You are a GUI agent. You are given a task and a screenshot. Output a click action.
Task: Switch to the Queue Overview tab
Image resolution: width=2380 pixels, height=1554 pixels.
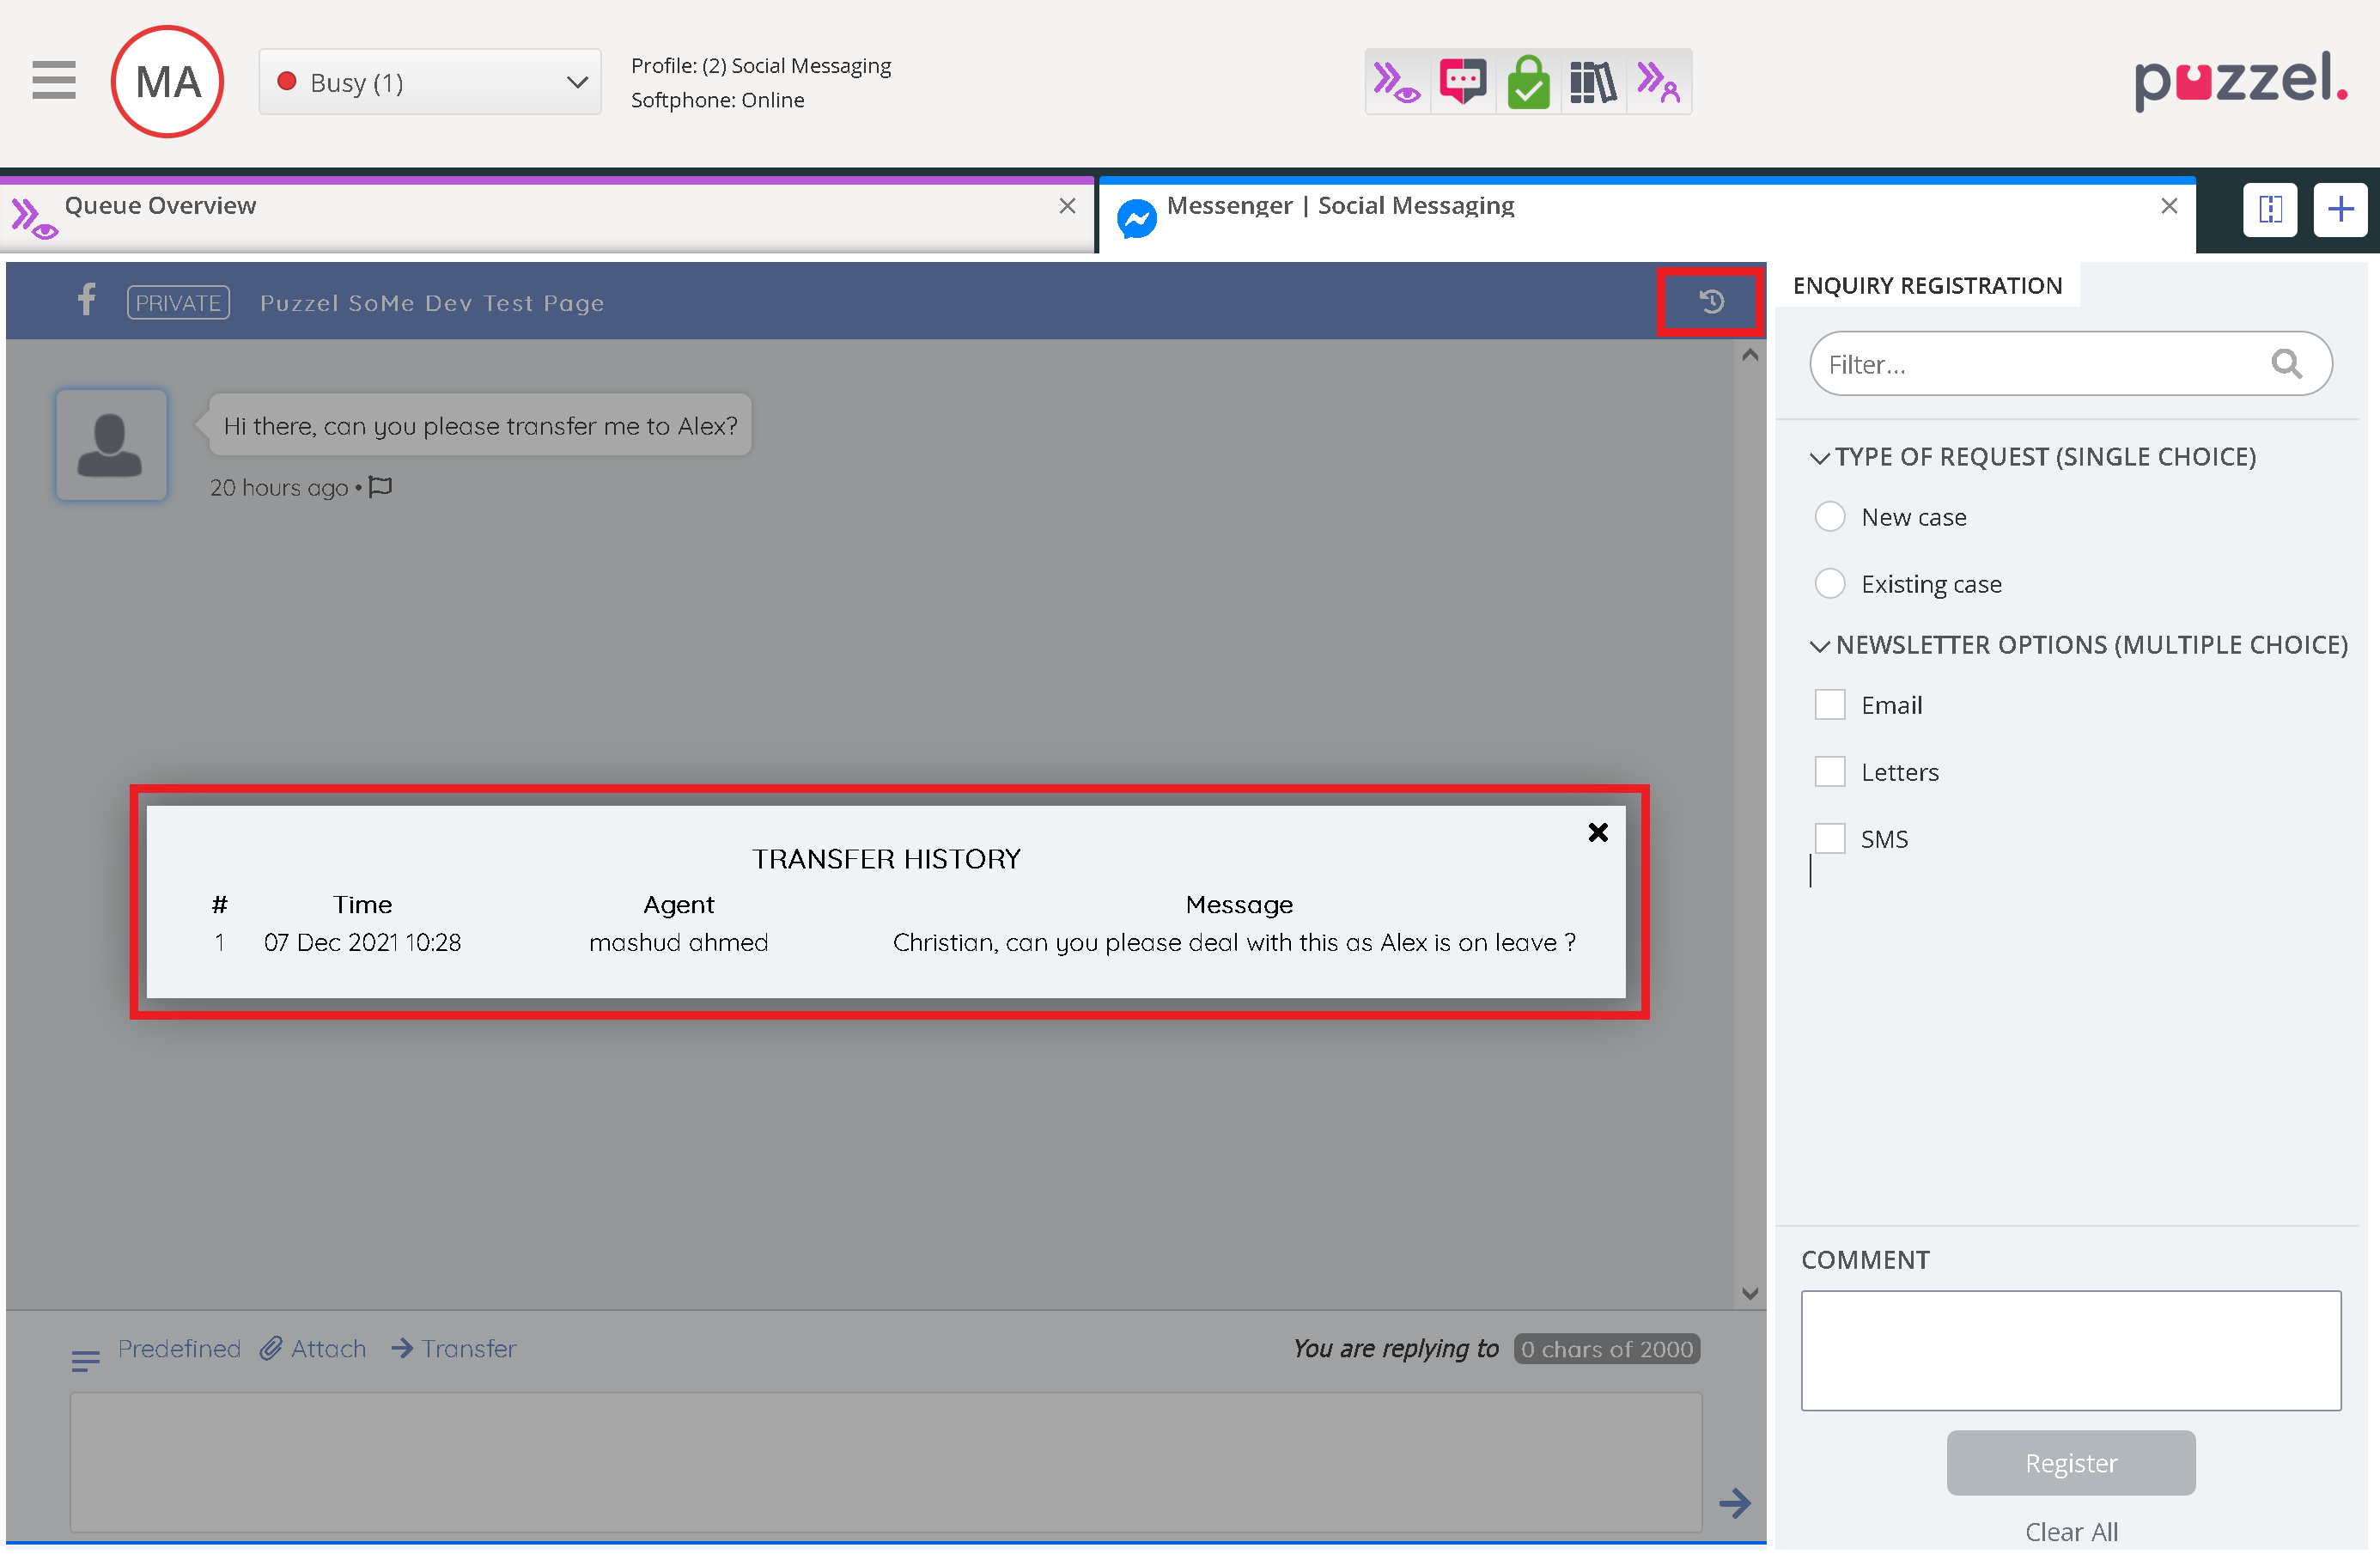(160, 206)
